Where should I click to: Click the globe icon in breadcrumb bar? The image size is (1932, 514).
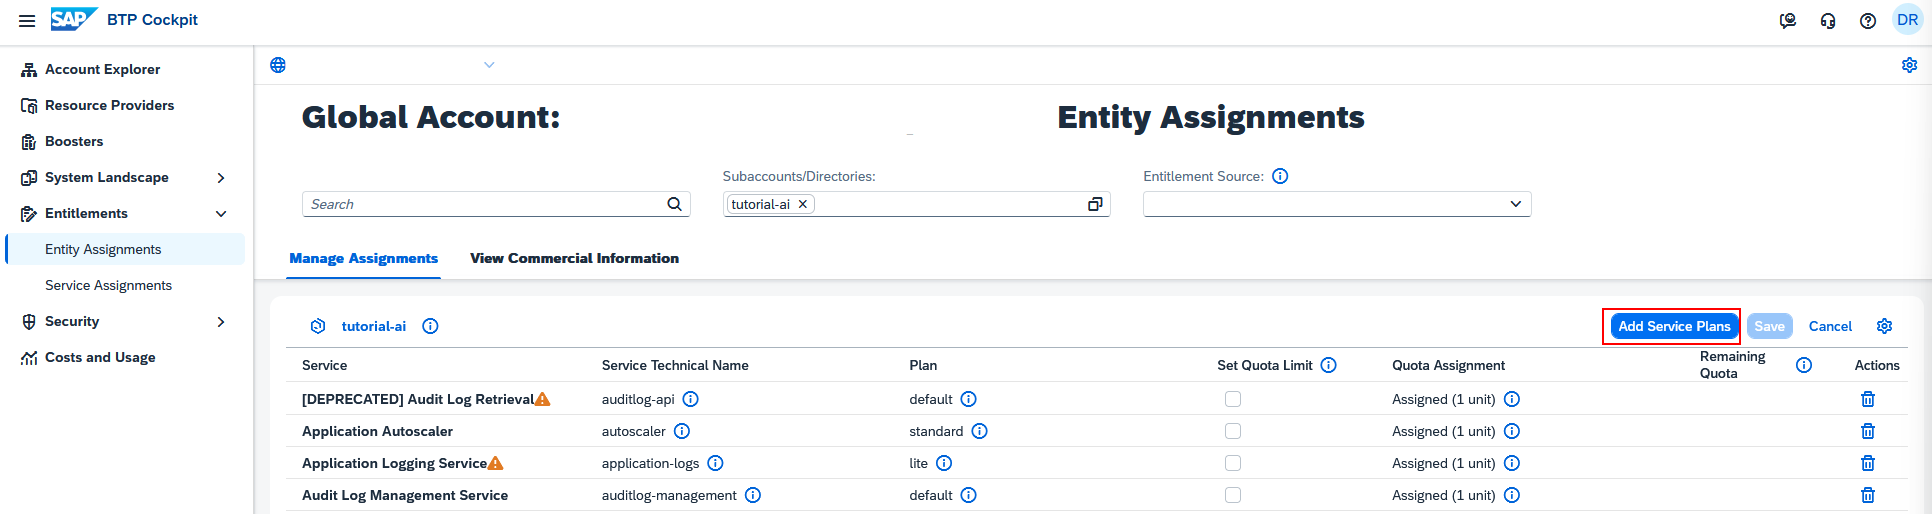point(278,65)
